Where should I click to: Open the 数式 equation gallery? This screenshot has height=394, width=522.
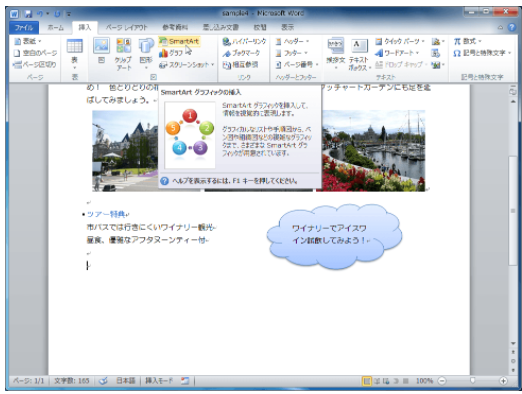pyautogui.click(x=468, y=41)
